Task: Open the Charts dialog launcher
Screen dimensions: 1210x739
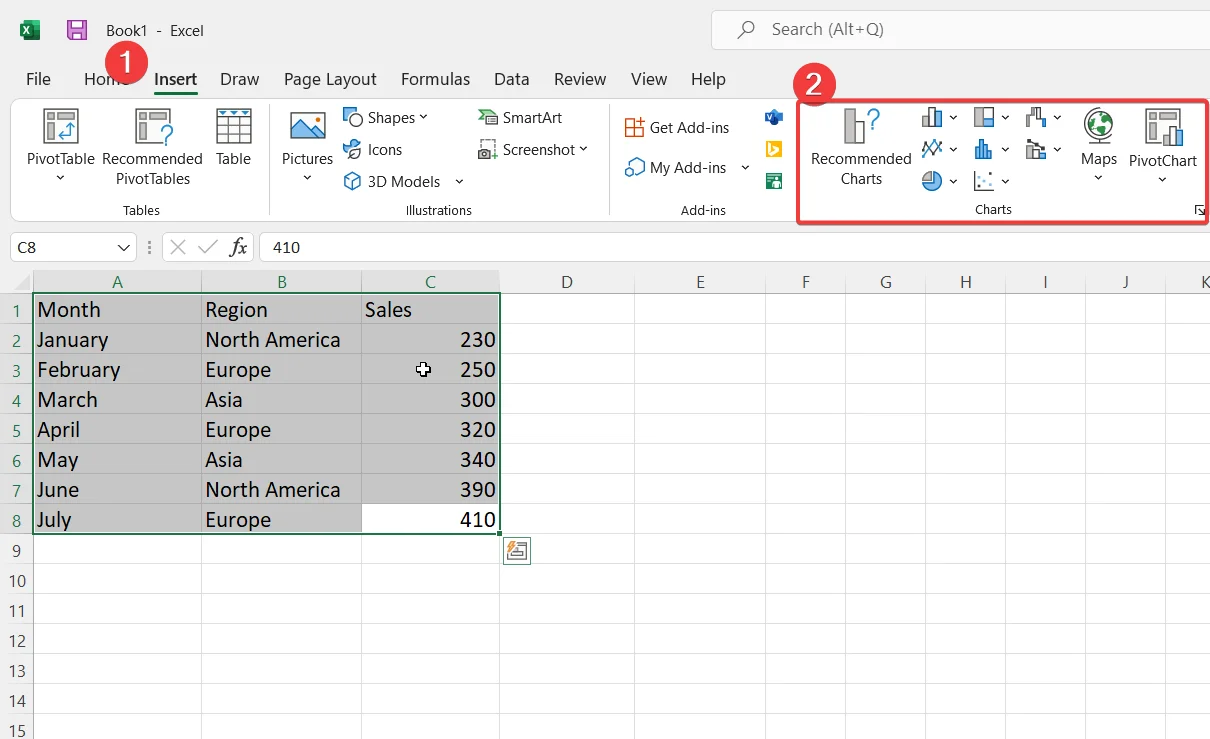Action: coord(1199,210)
